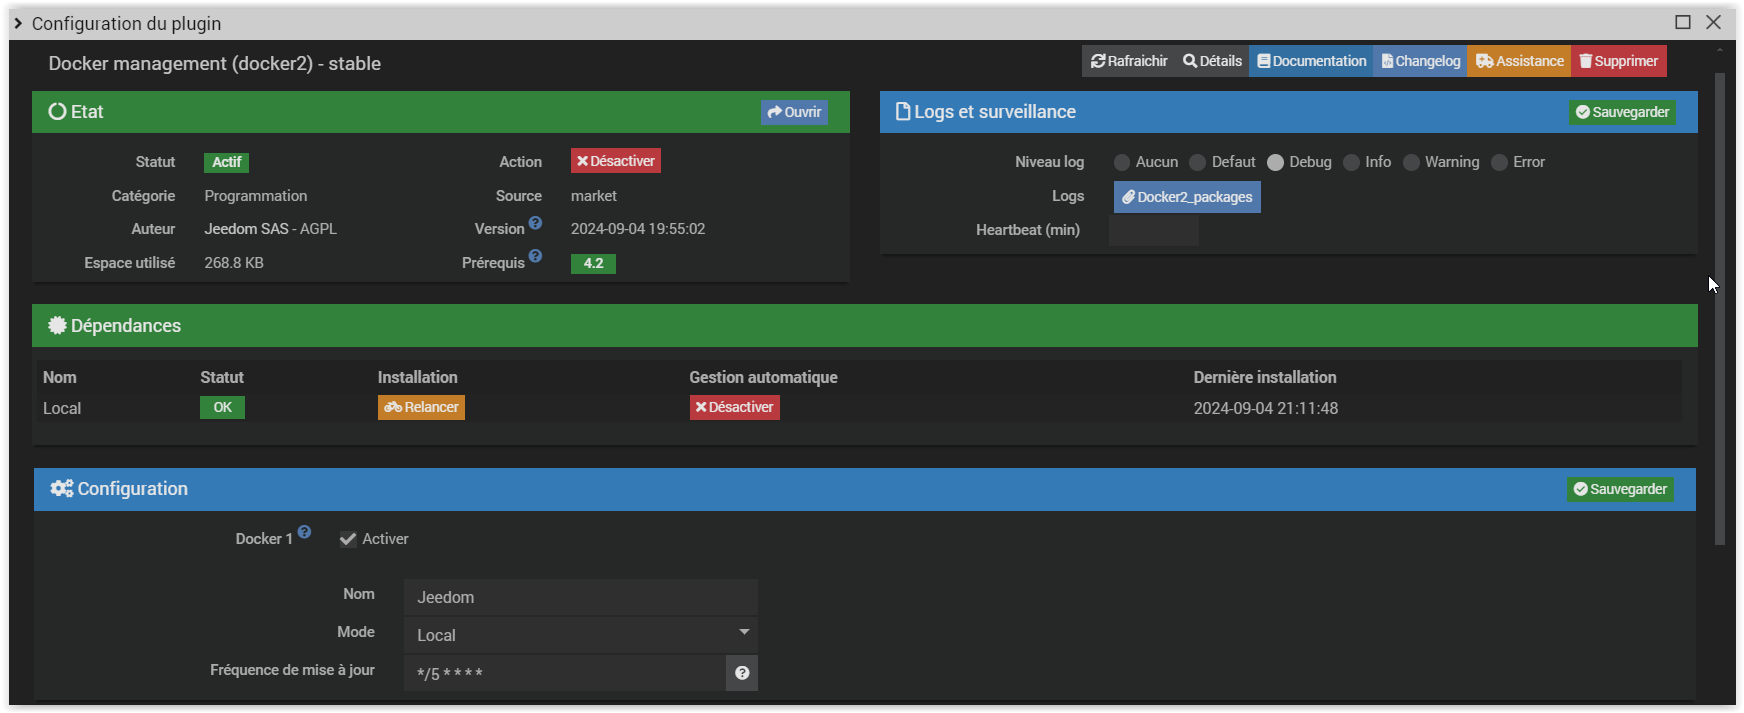Click Sauvegarder in Logs et surveillance
Viewport: 1744px width, 713px height.
tap(1622, 112)
